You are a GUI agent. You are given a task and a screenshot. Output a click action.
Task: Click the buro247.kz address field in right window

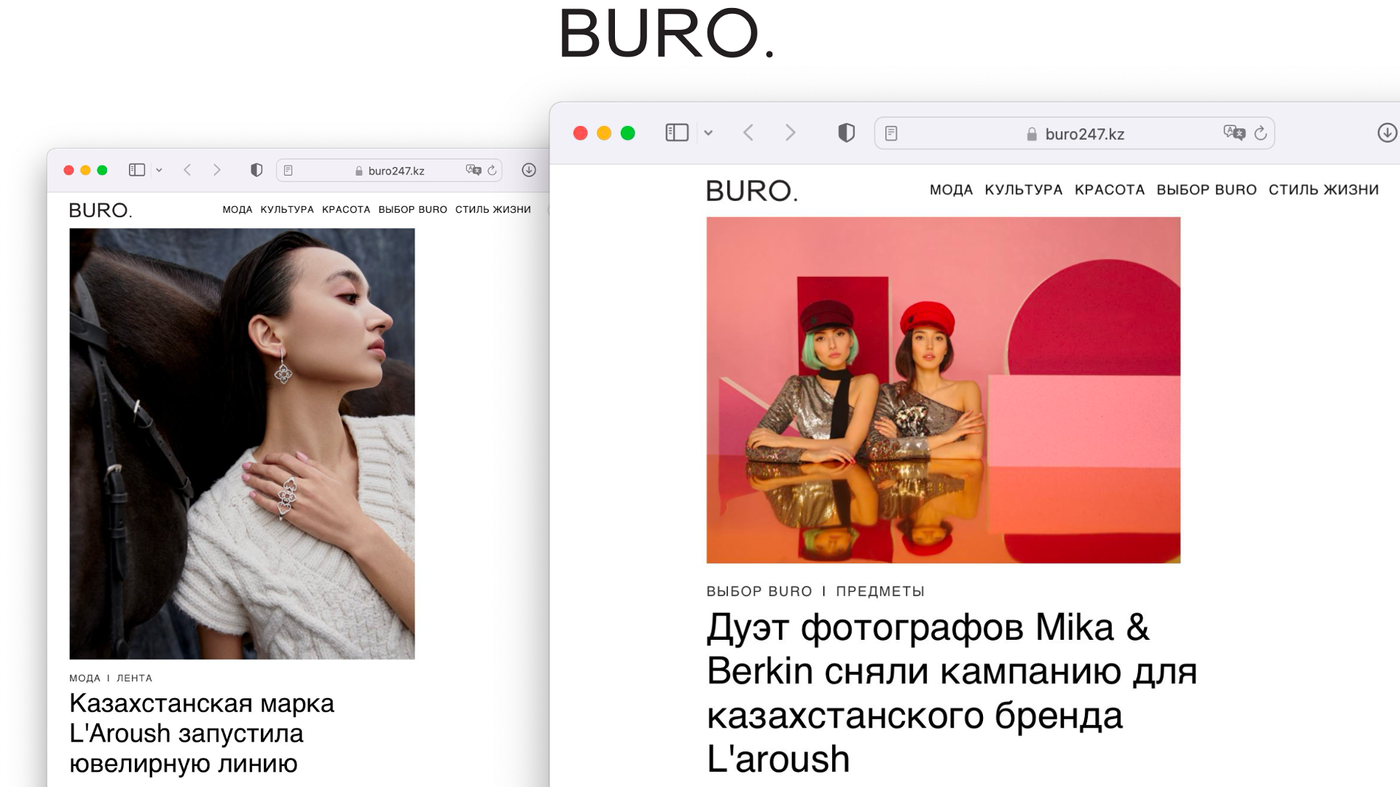click(1074, 133)
